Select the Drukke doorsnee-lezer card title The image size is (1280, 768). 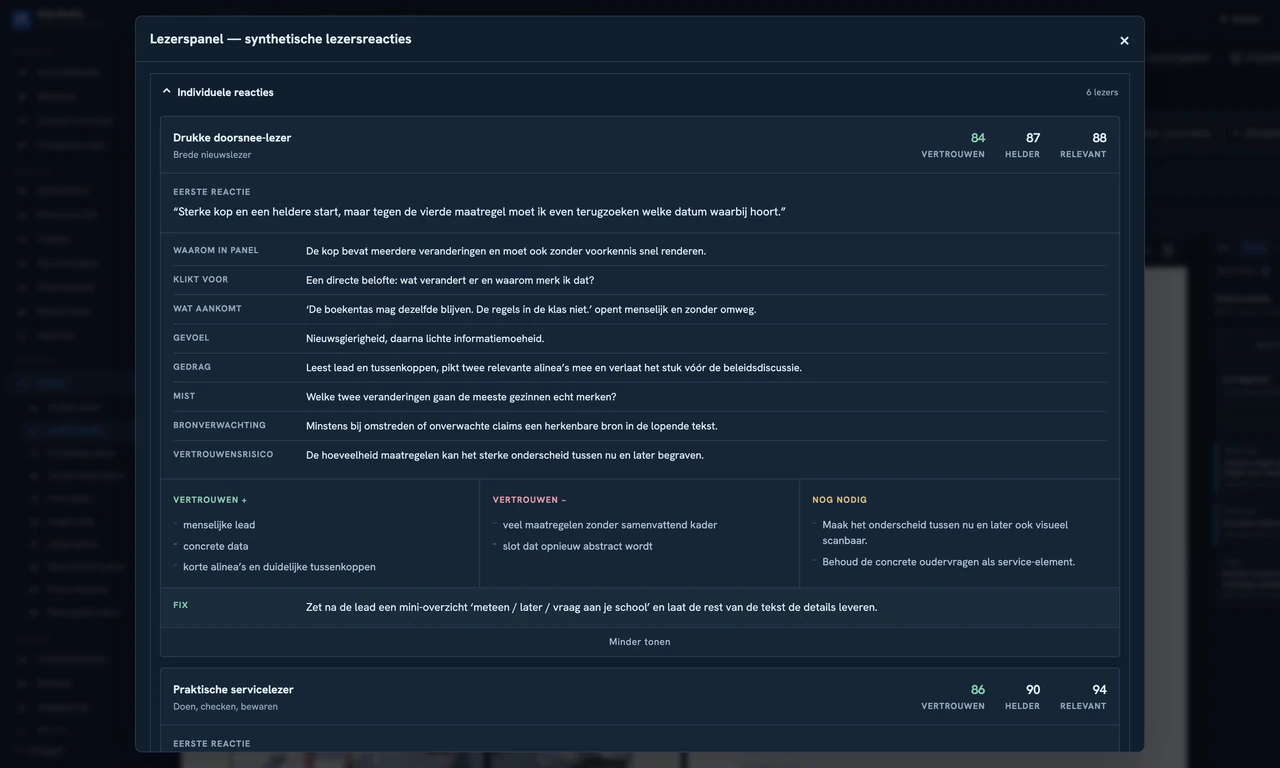pos(232,138)
